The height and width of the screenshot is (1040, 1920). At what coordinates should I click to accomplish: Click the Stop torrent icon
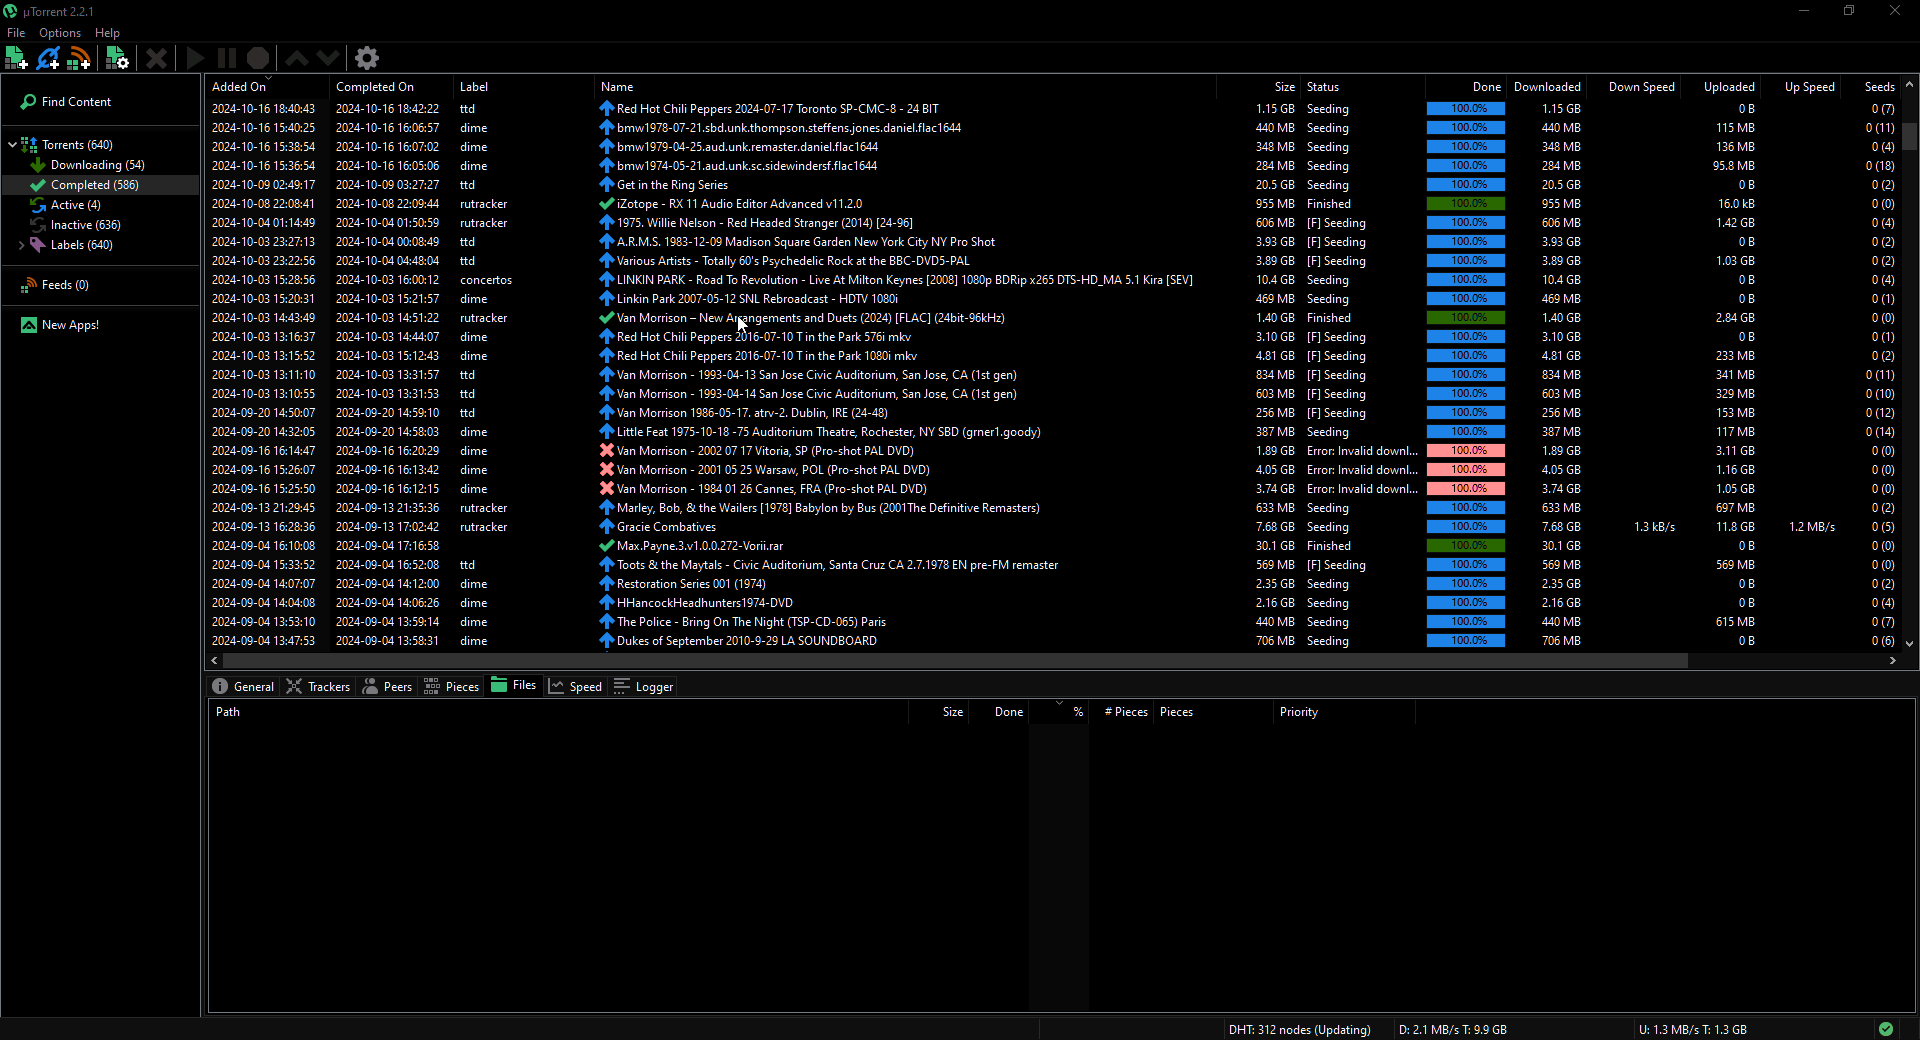258,58
